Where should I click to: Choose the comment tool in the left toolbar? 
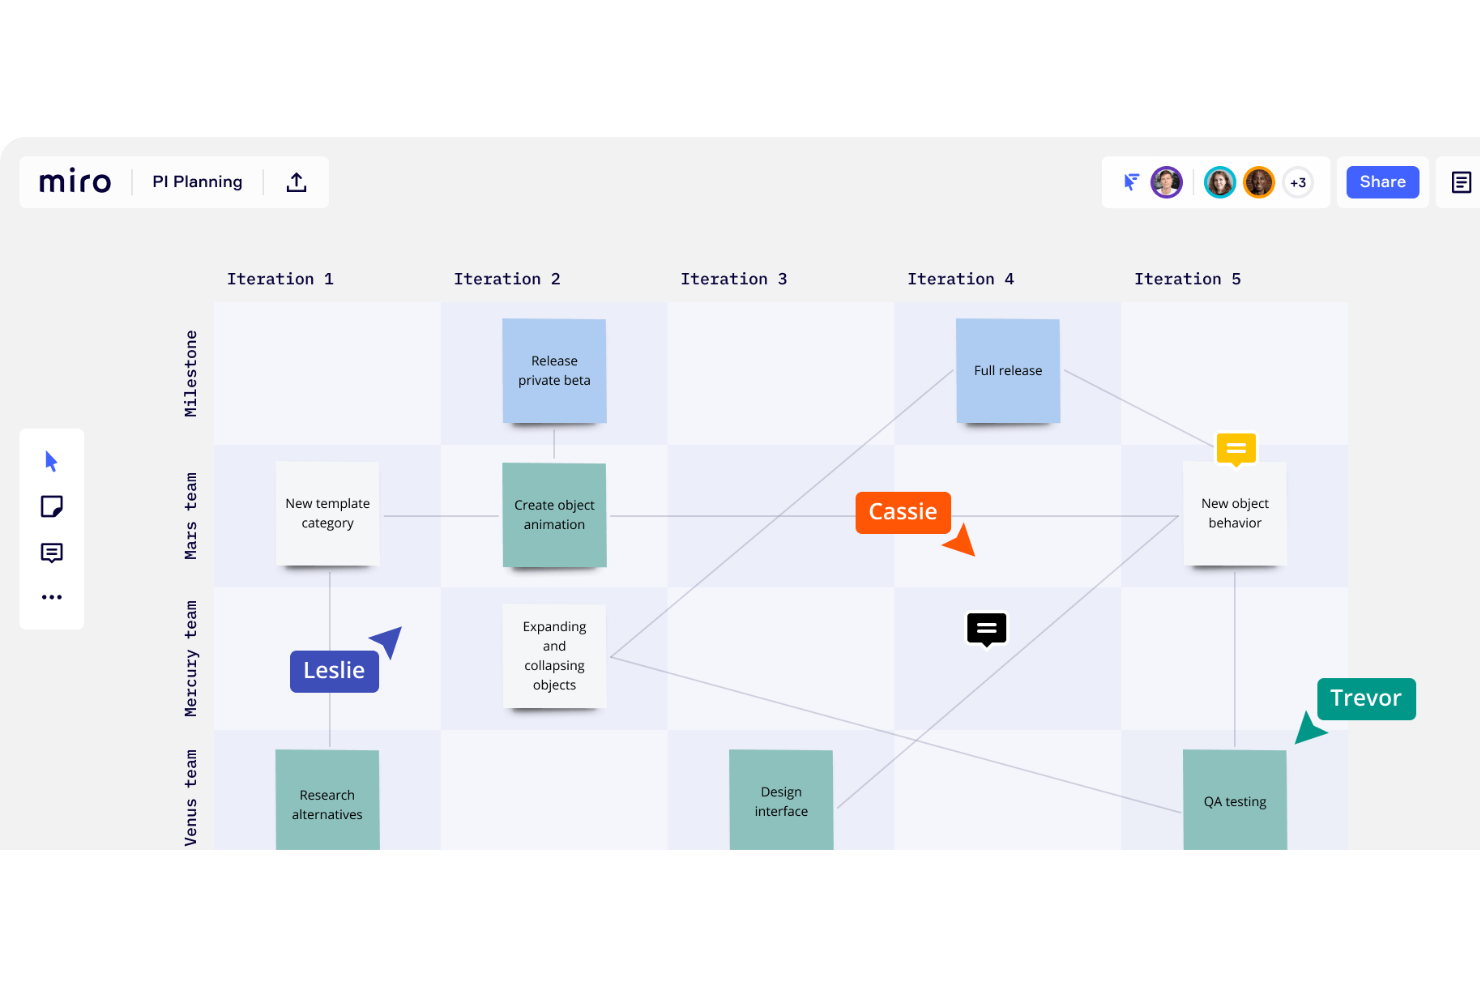click(51, 553)
